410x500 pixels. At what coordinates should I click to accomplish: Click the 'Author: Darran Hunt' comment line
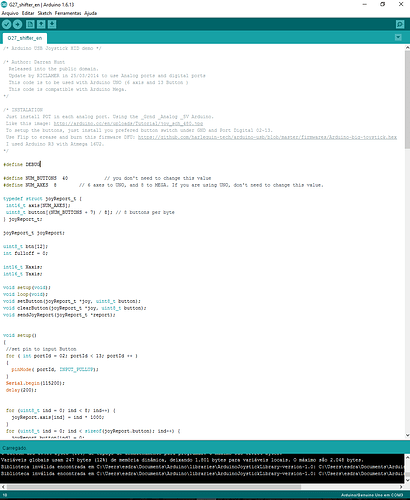[34, 62]
